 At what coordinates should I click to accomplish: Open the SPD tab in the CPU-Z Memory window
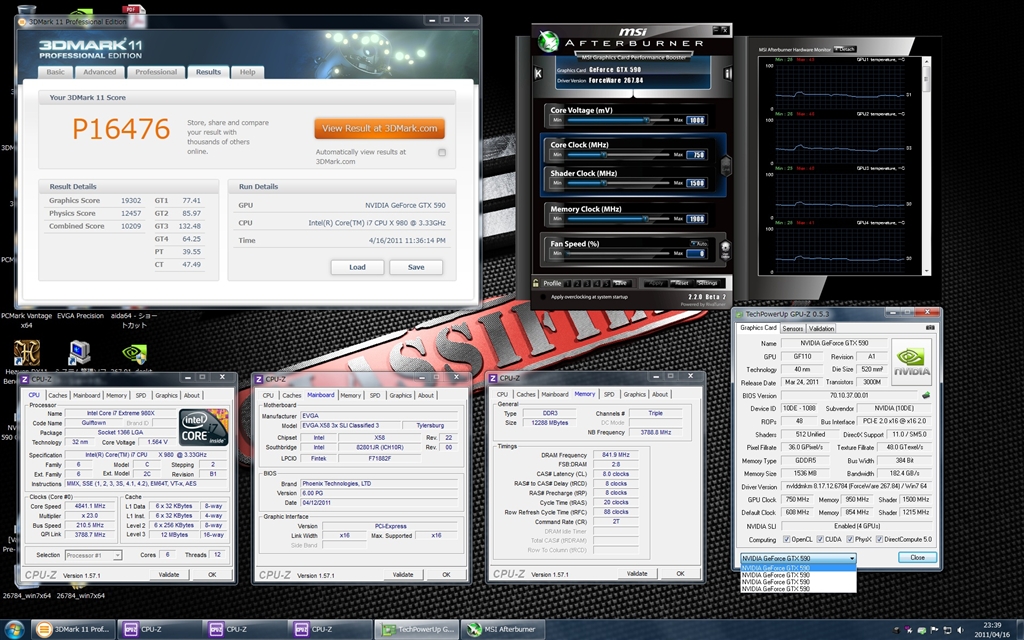(609, 394)
